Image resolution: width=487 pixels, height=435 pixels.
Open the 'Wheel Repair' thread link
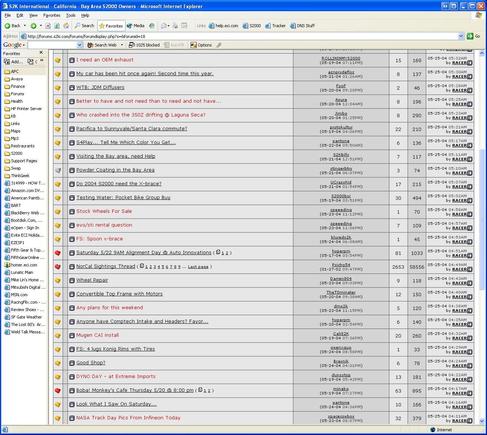92,280
